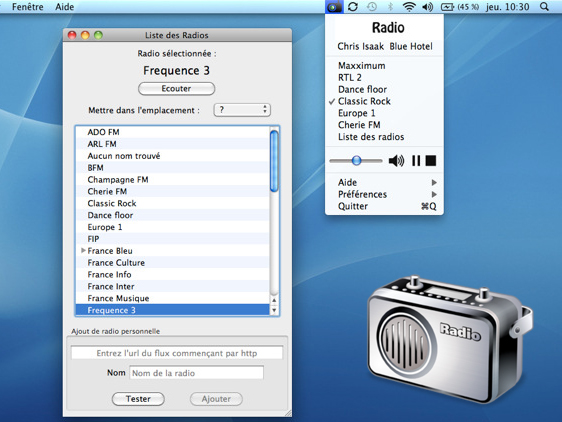Viewport: 562px width, 422px height.
Task: Click the large Radio desktop icon
Action: click(450, 339)
